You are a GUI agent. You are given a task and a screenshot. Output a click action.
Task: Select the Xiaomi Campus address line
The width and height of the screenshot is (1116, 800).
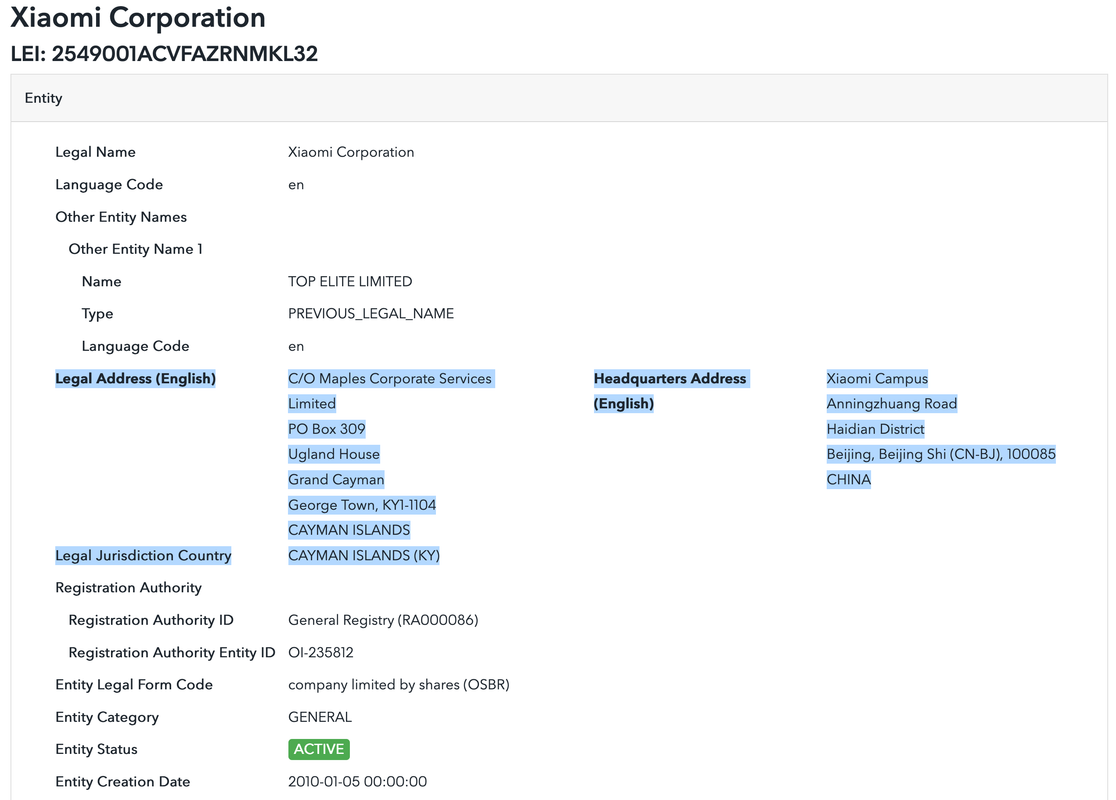pyautogui.click(x=878, y=379)
